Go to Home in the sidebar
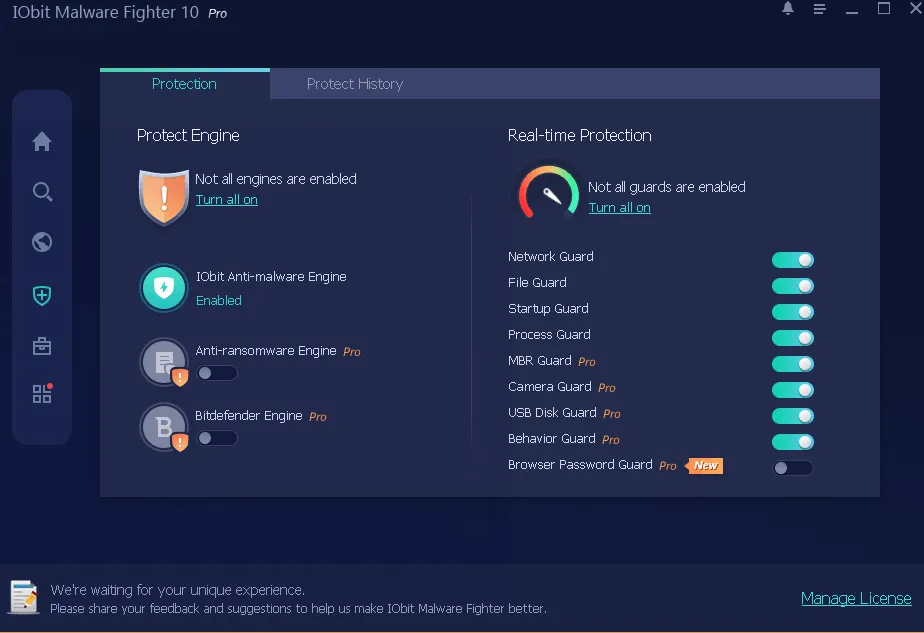The height and width of the screenshot is (633, 924). click(x=42, y=142)
